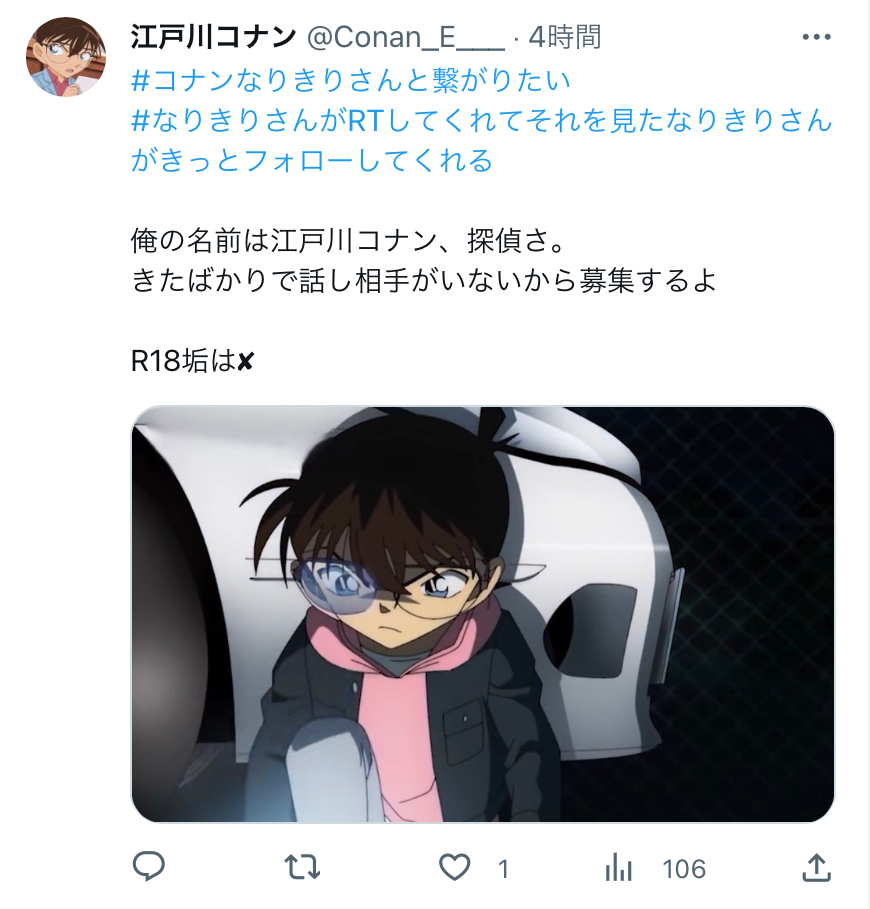The width and height of the screenshot is (870, 909).
Task: Open display name 江戸川コナン profile
Action: 213,38
